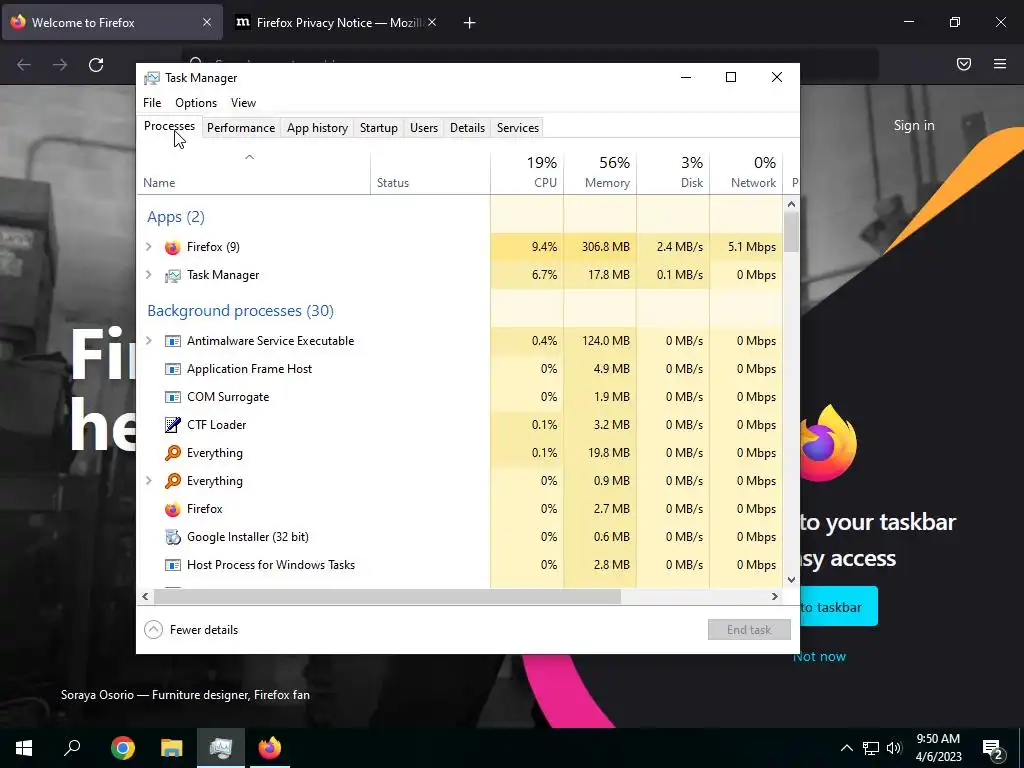This screenshot has height=768, width=1024.
Task: Expand Antimalware Service Executable group
Action: coord(149,341)
